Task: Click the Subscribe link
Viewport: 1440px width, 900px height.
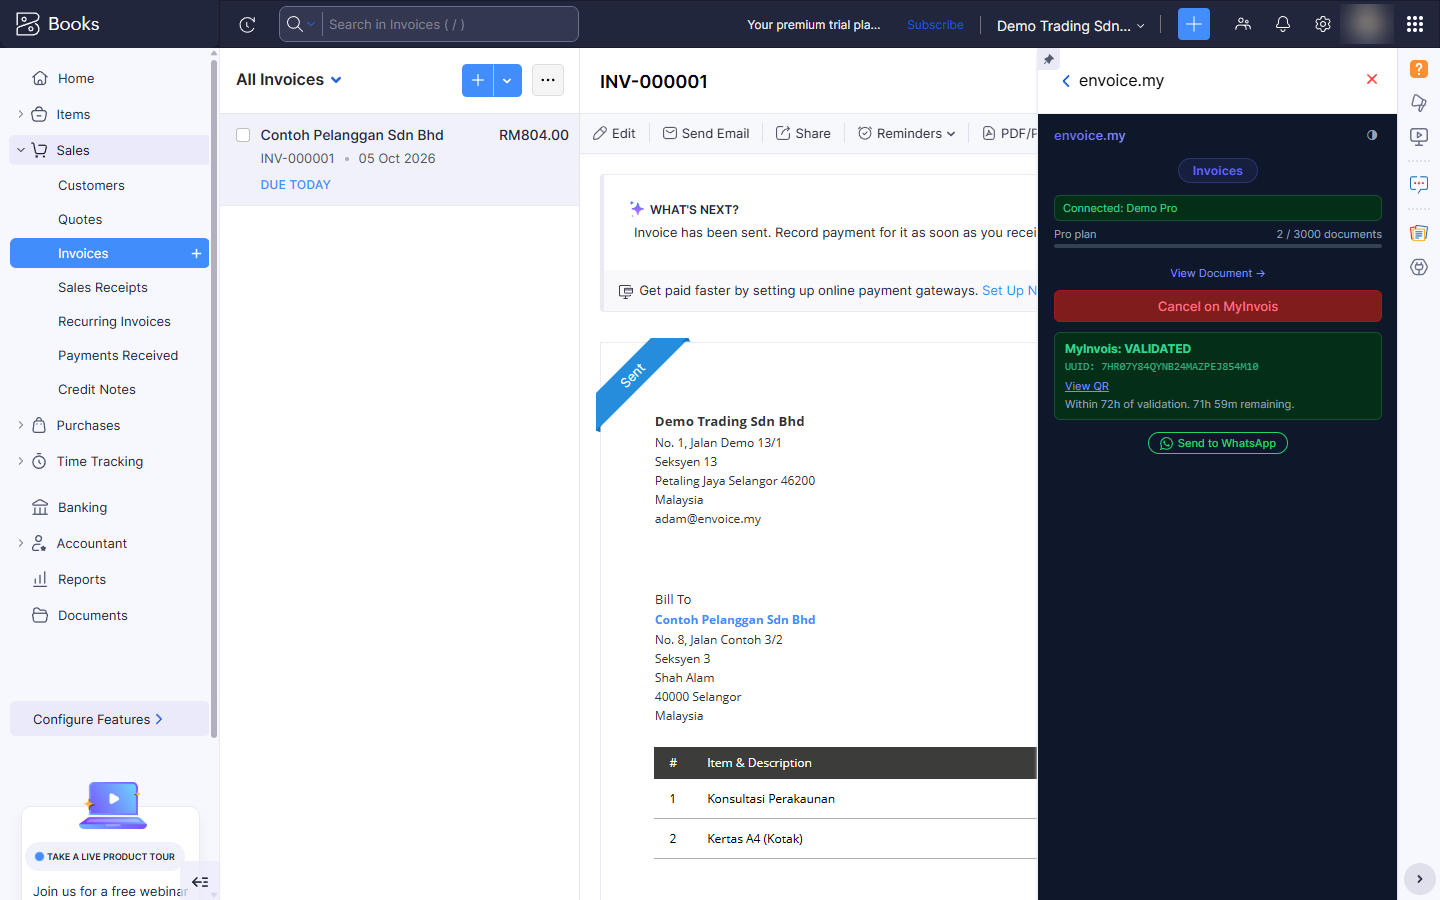Action: click(935, 25)
